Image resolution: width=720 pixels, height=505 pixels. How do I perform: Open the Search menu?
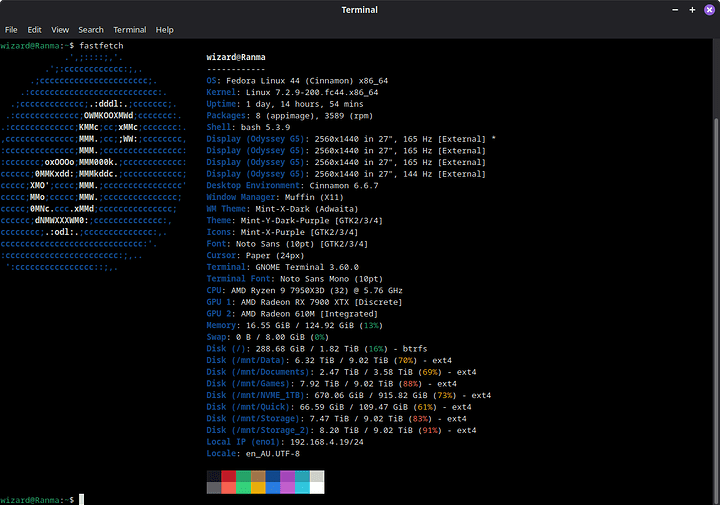point(91,30)
